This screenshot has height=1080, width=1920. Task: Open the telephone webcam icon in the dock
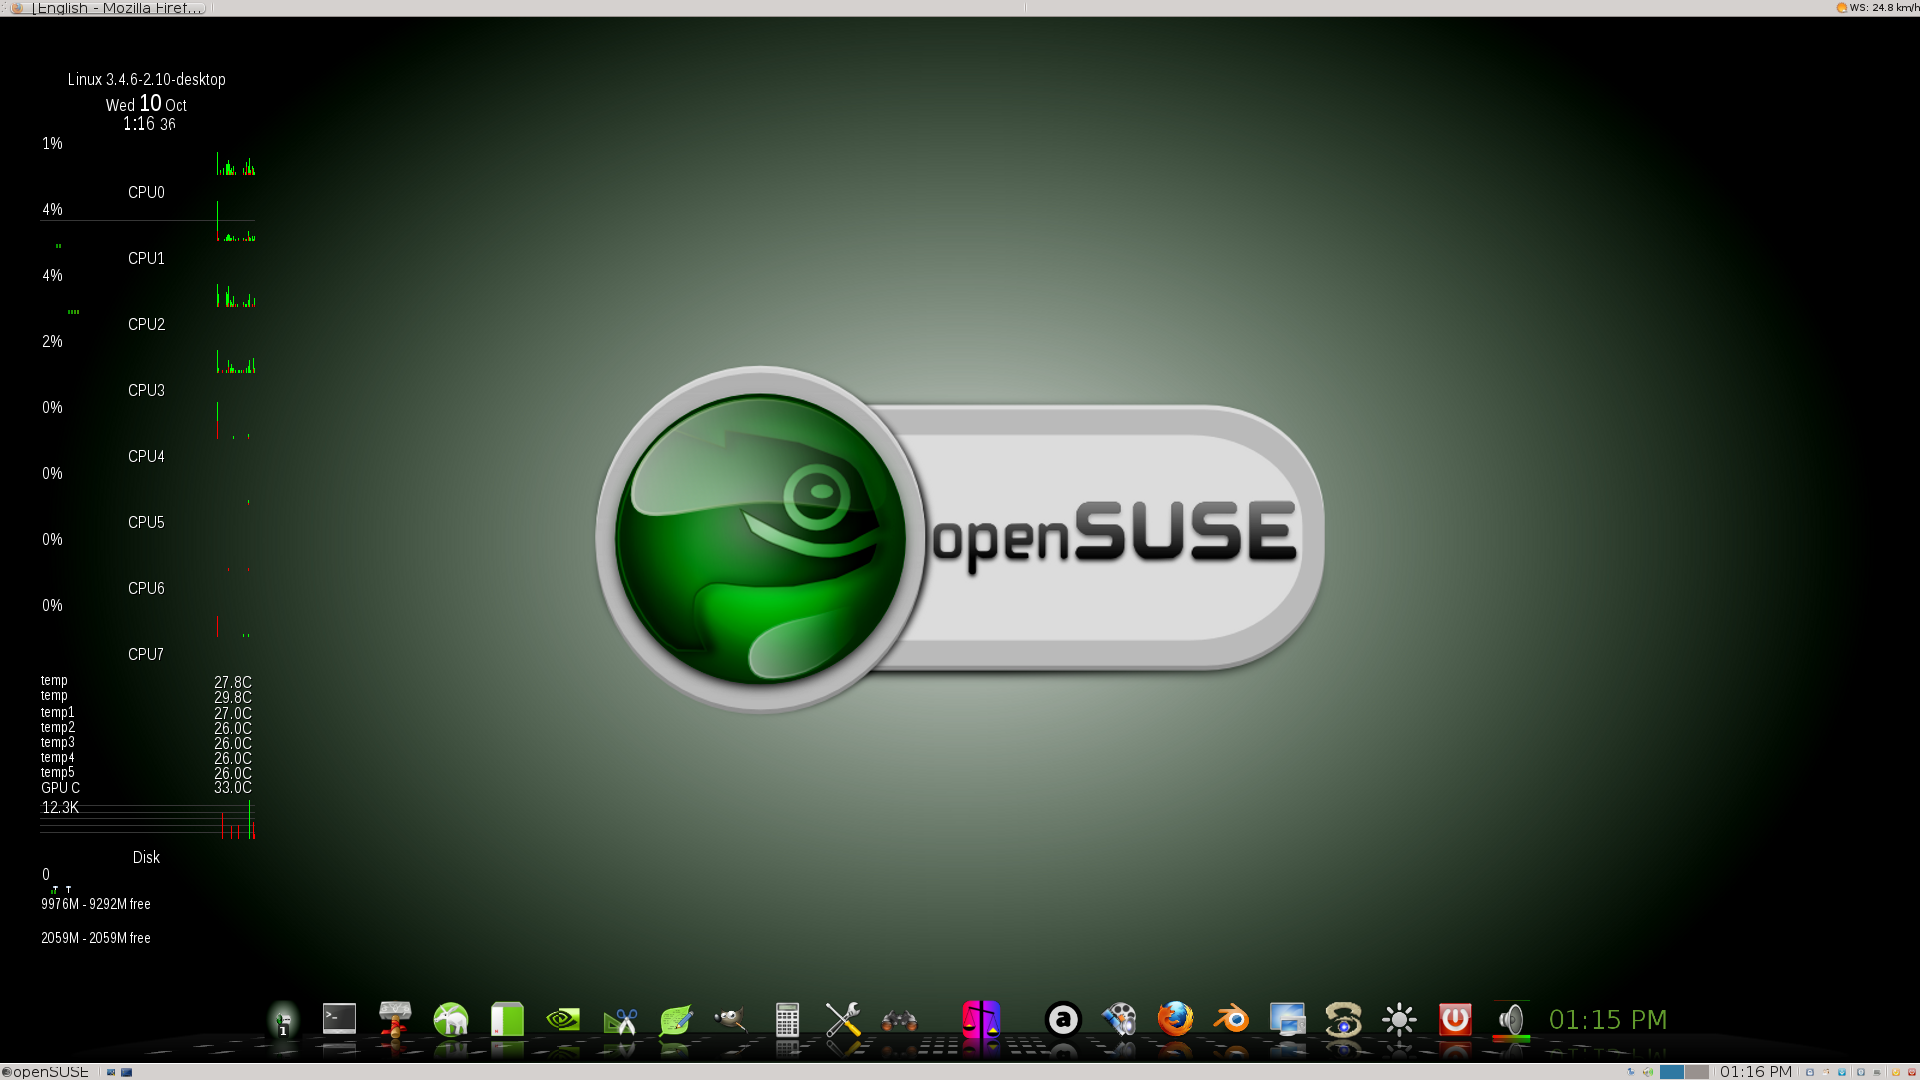click(x=1343, y=1019)
